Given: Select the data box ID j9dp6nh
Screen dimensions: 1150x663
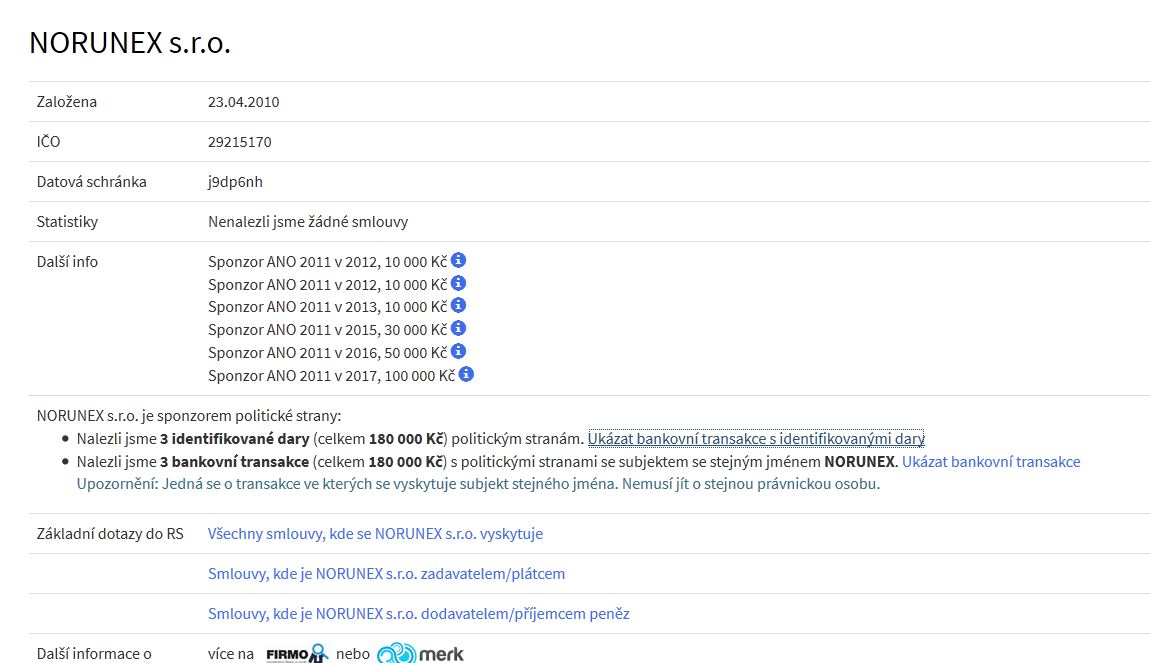Looking at the screenshot, I should tap(235, 182).
